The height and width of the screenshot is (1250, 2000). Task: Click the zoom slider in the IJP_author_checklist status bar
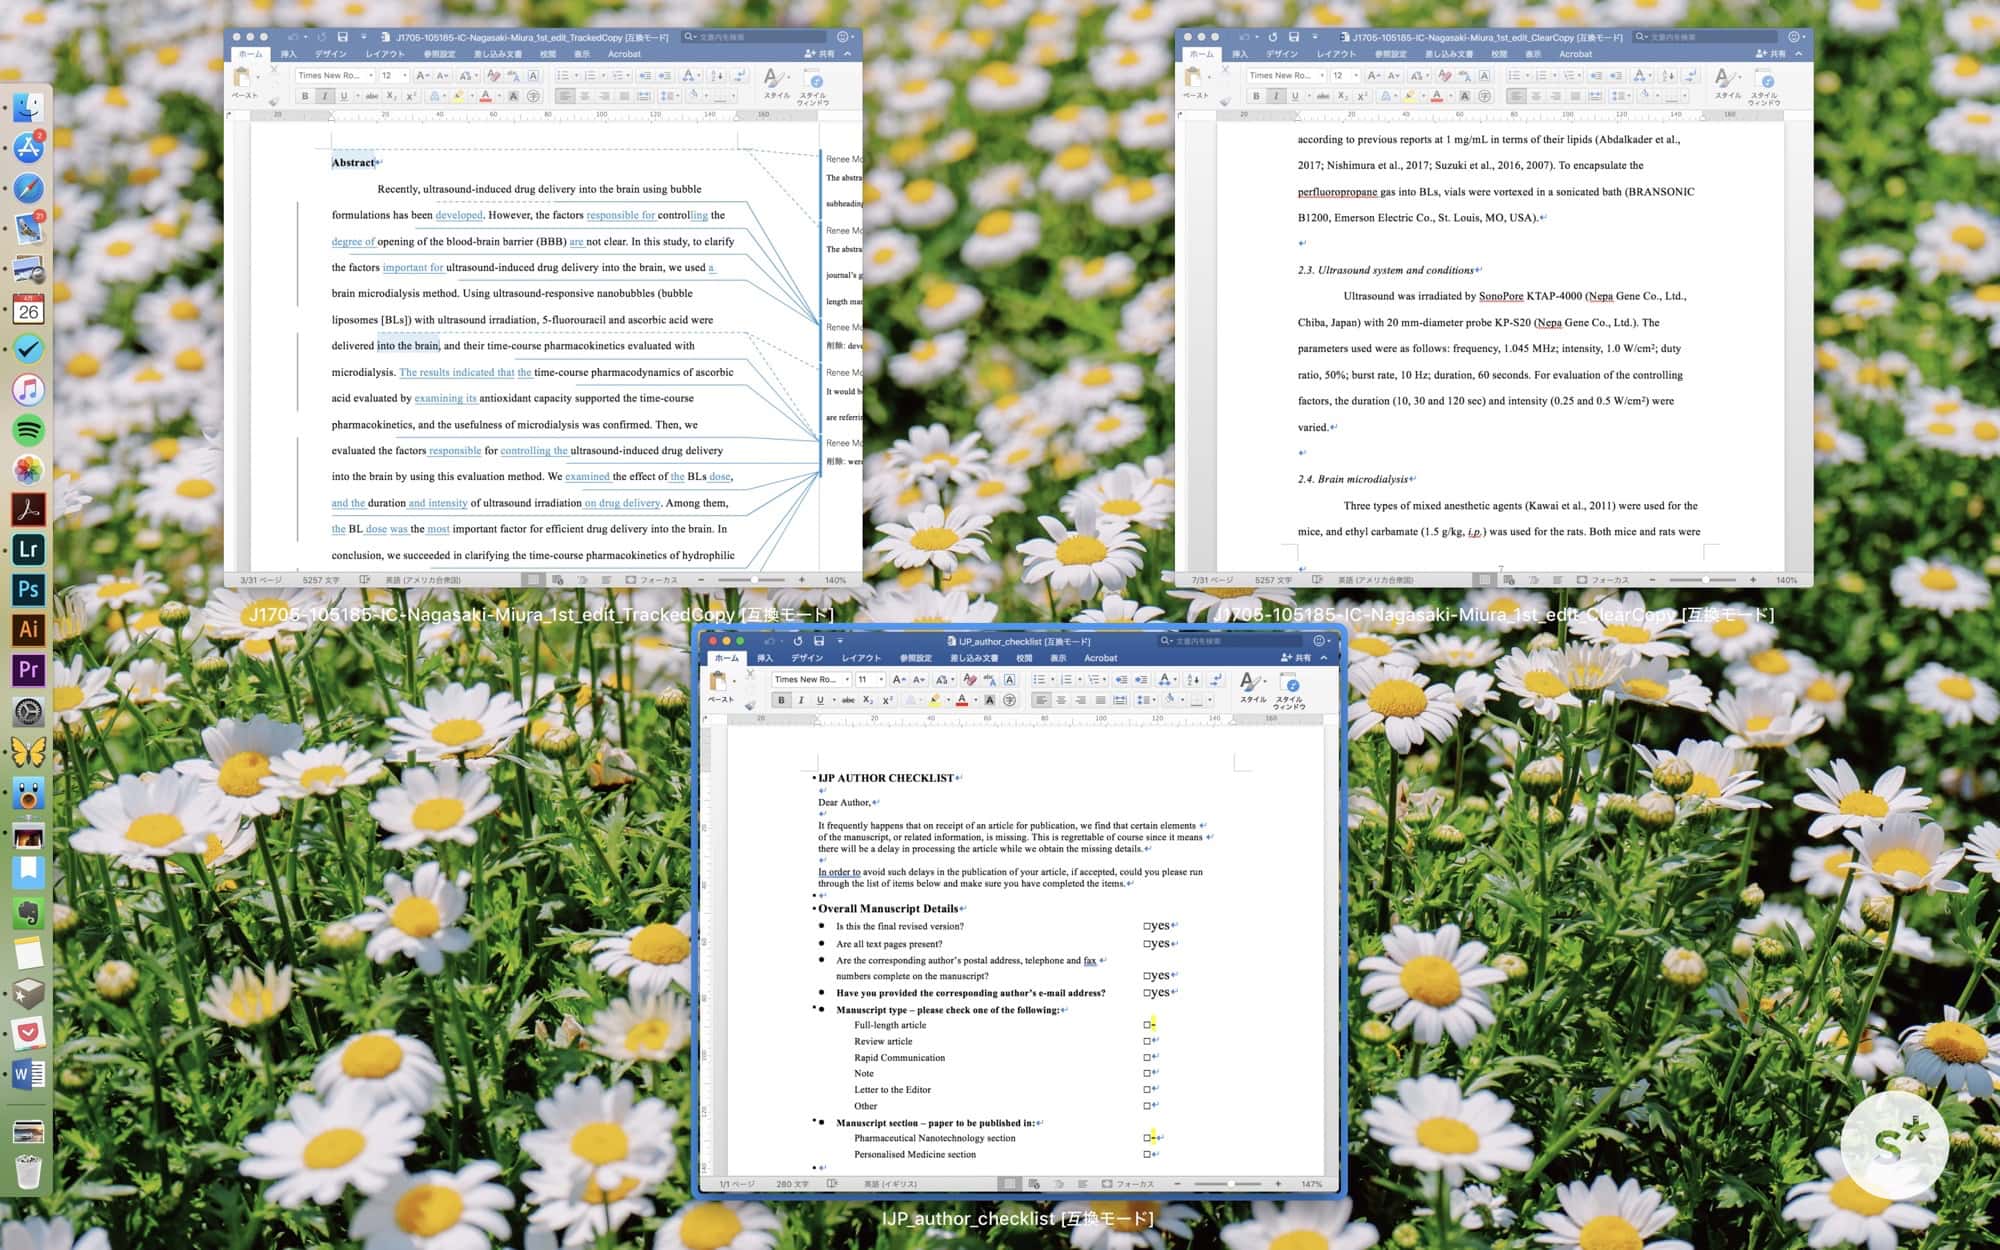[x=1229, y=1184]
